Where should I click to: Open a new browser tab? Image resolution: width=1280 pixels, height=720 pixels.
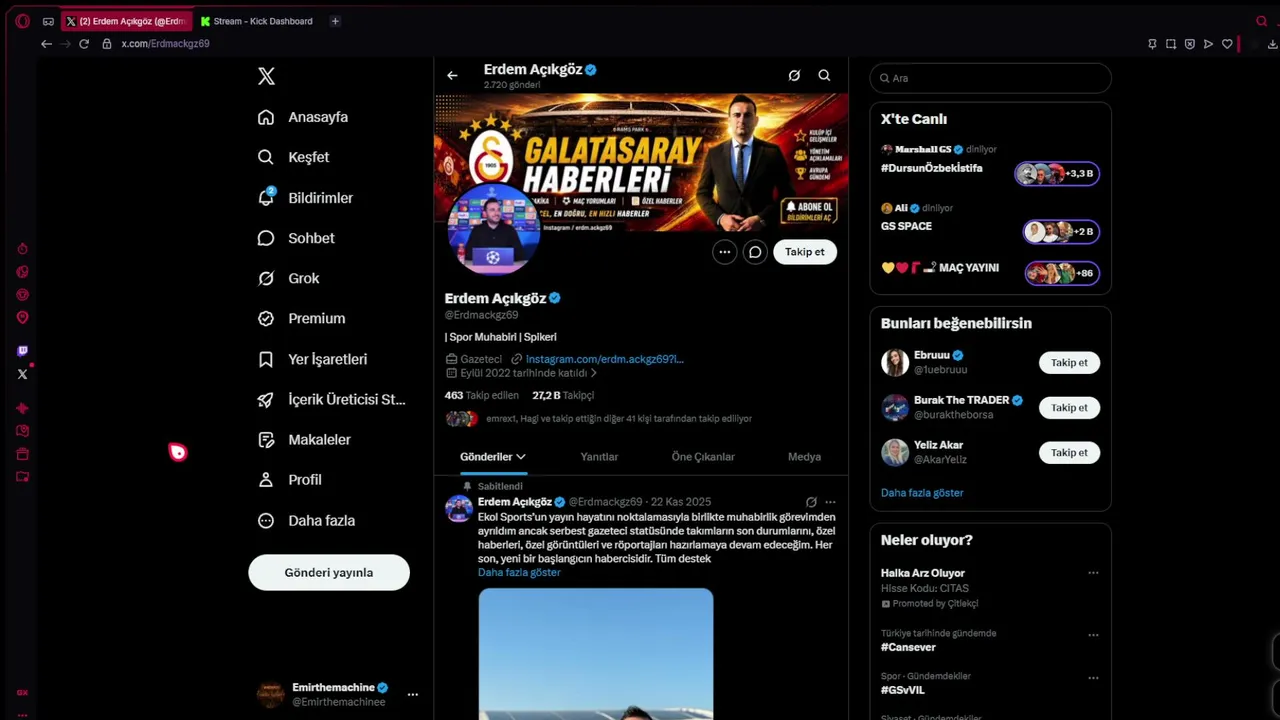pos(335,21)
